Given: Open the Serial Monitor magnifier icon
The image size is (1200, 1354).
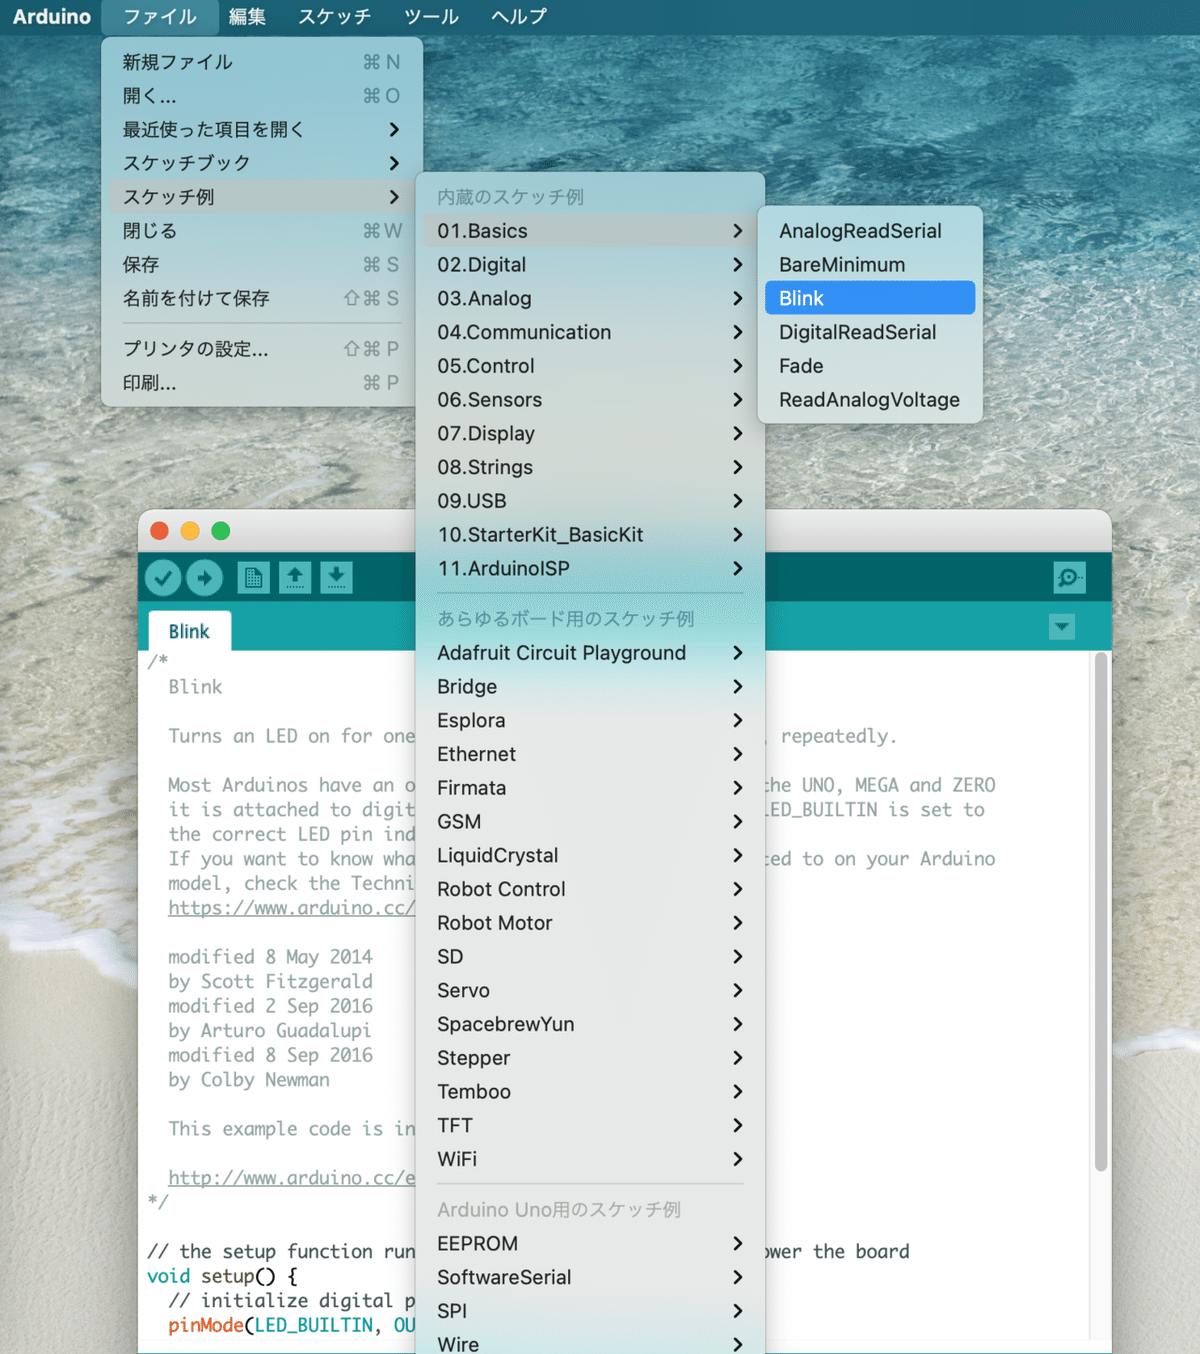Looking at the screenshot, I should (x=1069, y=577).
